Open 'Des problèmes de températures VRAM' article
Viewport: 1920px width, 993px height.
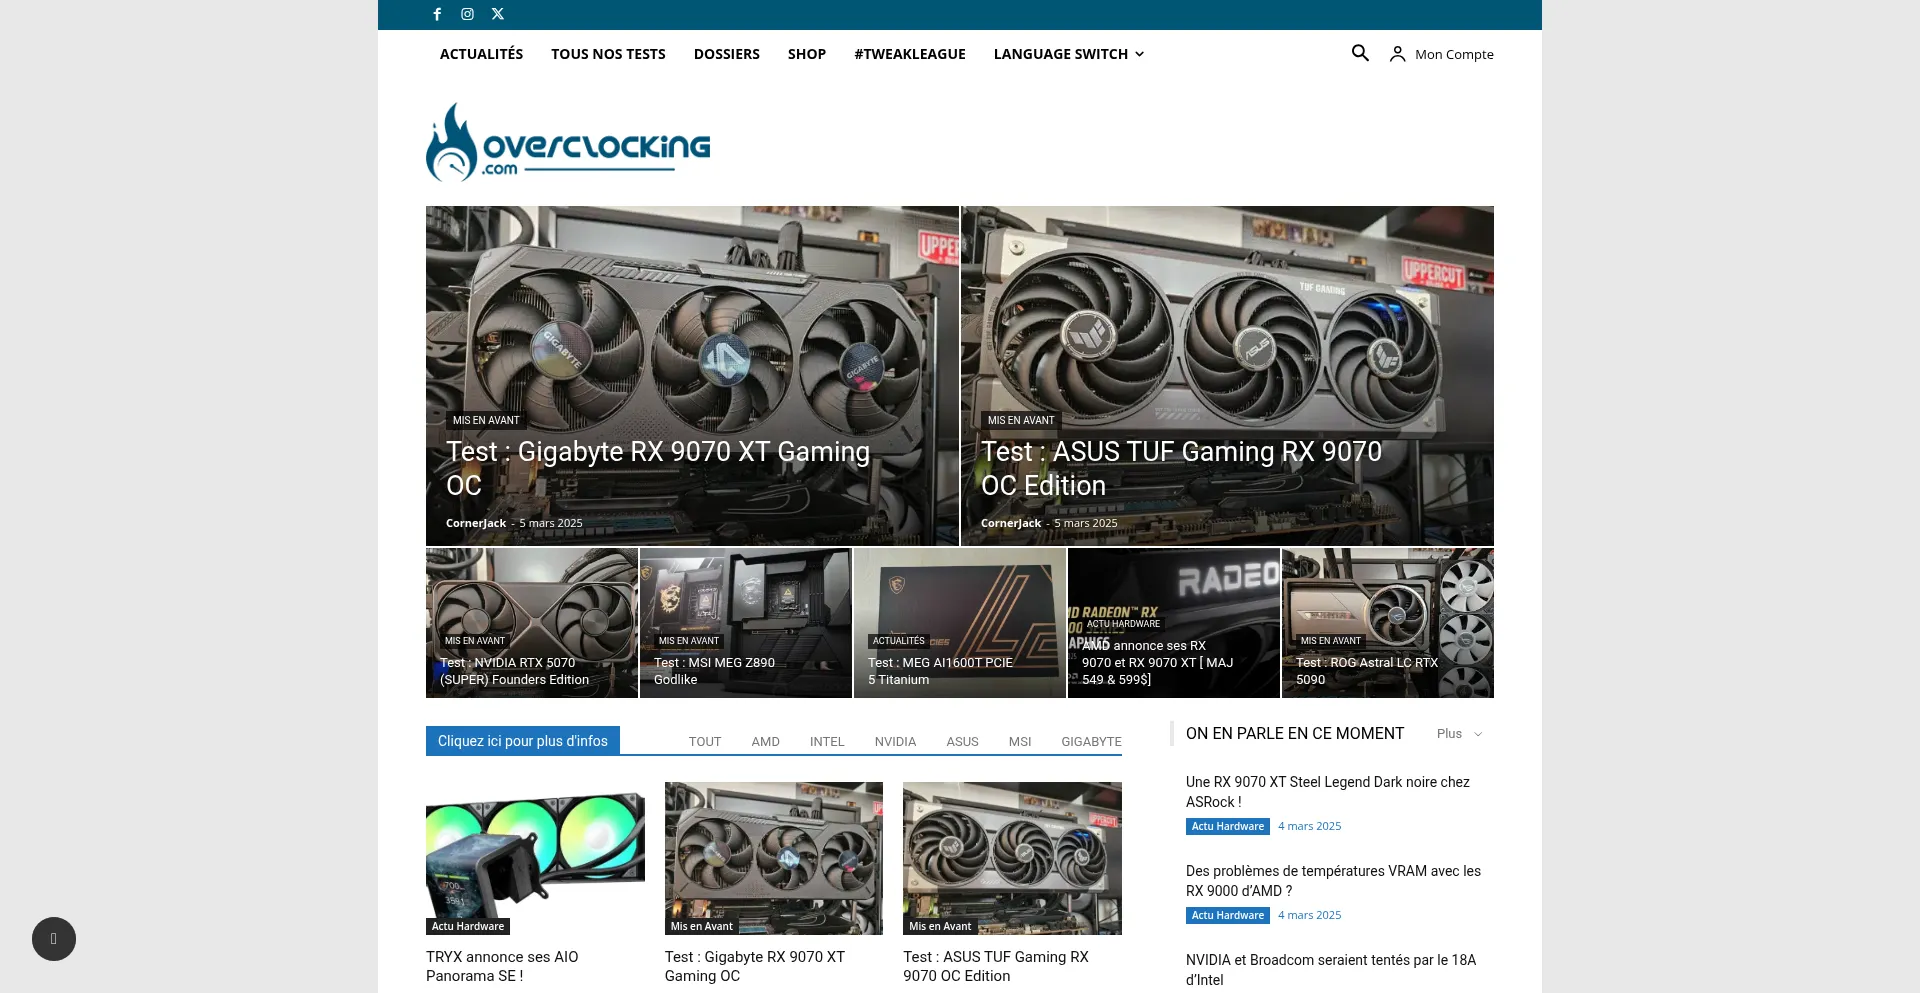1333,881
